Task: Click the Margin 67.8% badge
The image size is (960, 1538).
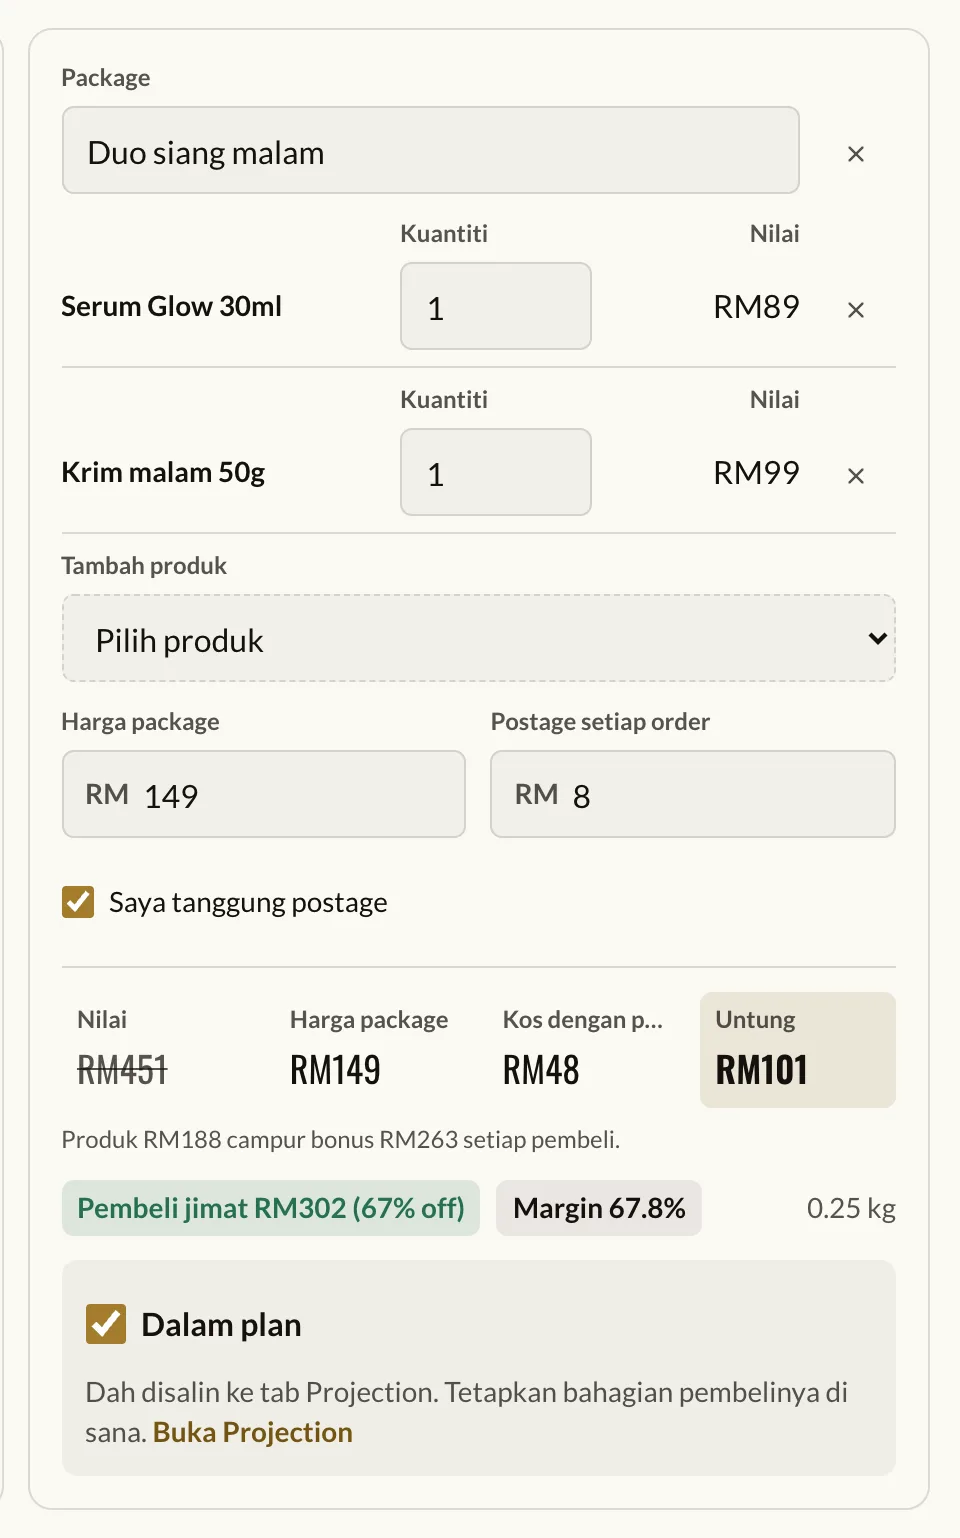Action: 599,1208
